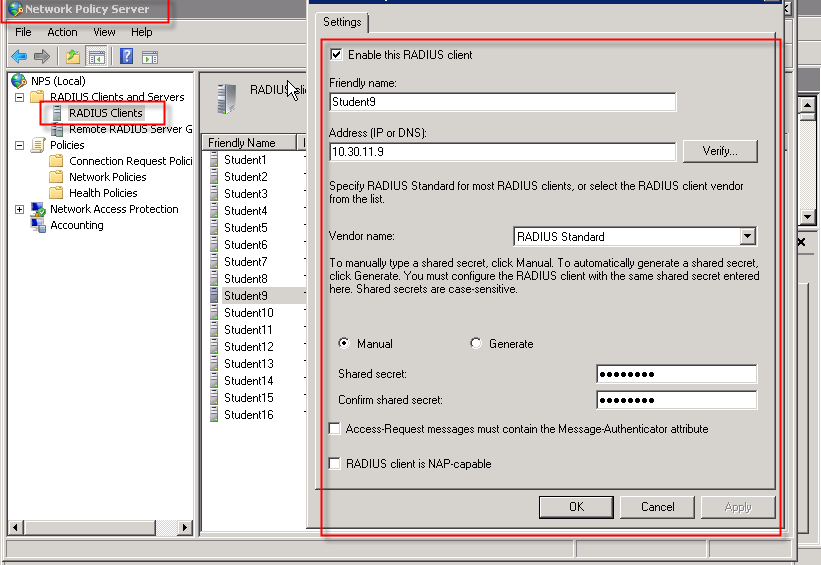Screen dimensions: 821x565
Task: Open the View menu
Action: tap(104, 32)
